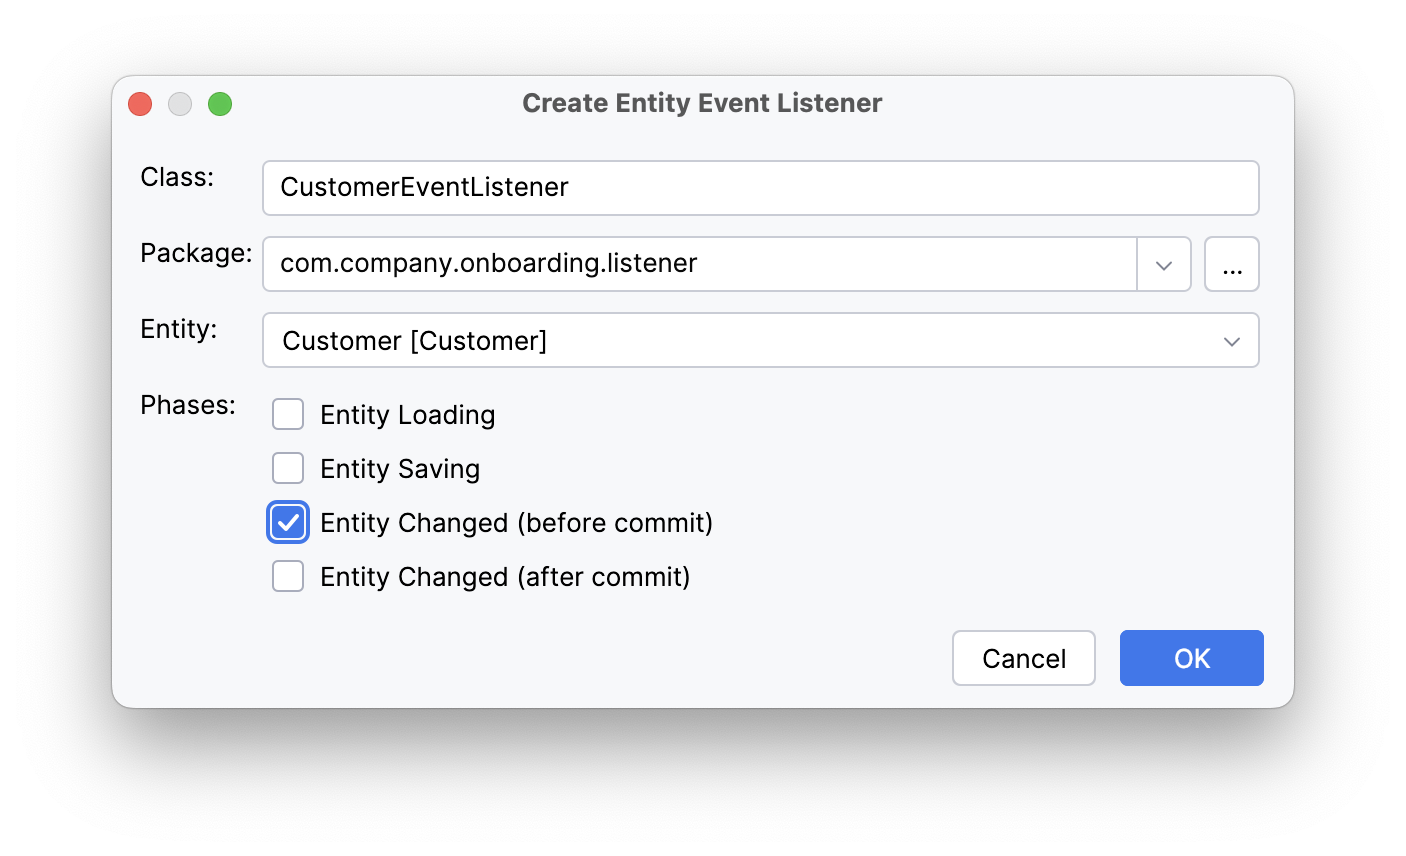
Task: Select the CustomerEventListener class name text
Action: (x=425, y=187)
